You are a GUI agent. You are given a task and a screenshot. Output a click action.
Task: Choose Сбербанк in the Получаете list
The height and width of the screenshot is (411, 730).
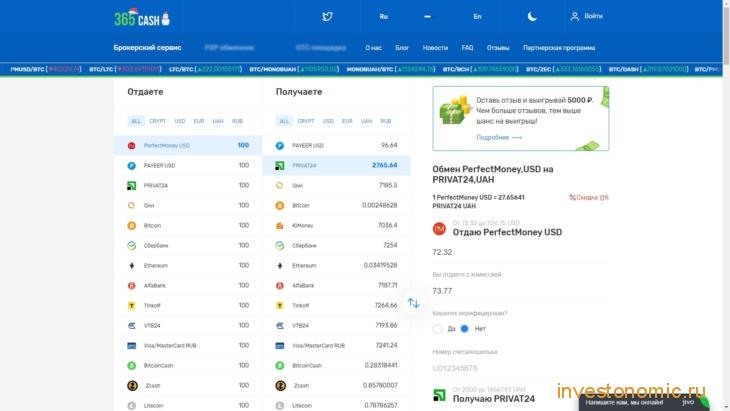click(337, 246)
